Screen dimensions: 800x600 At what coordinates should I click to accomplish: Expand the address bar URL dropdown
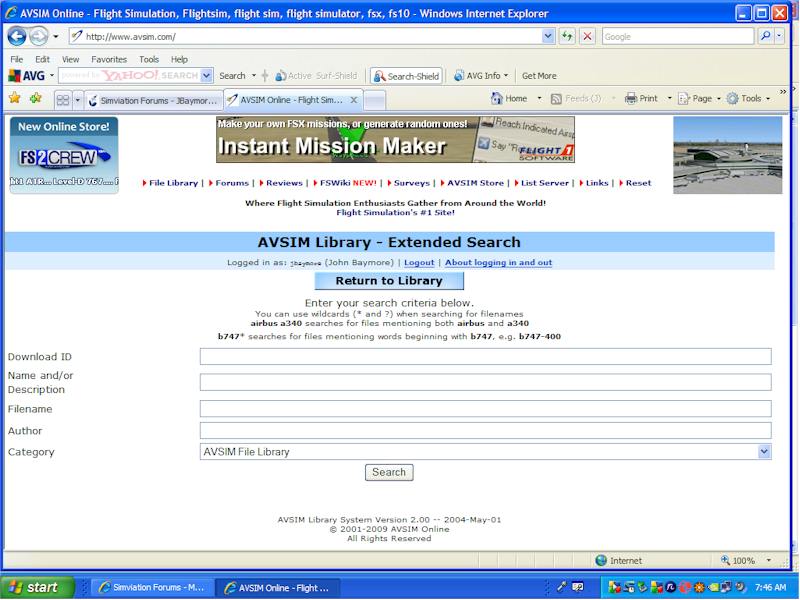pyautogui.click(x=548, y=36)
